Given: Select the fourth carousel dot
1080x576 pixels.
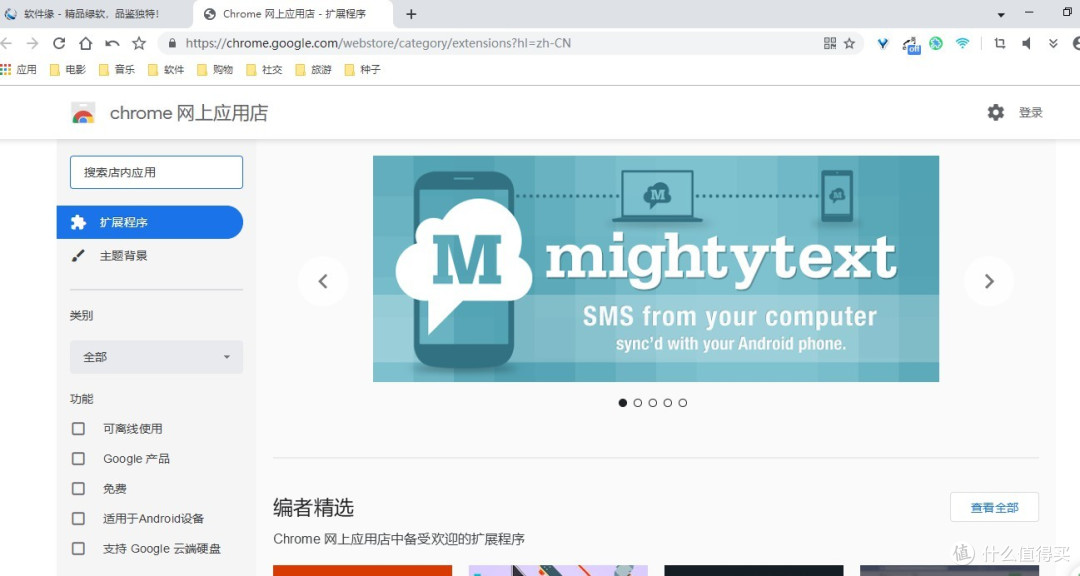Looking at the screenshot, I should [x=667, y=403].
